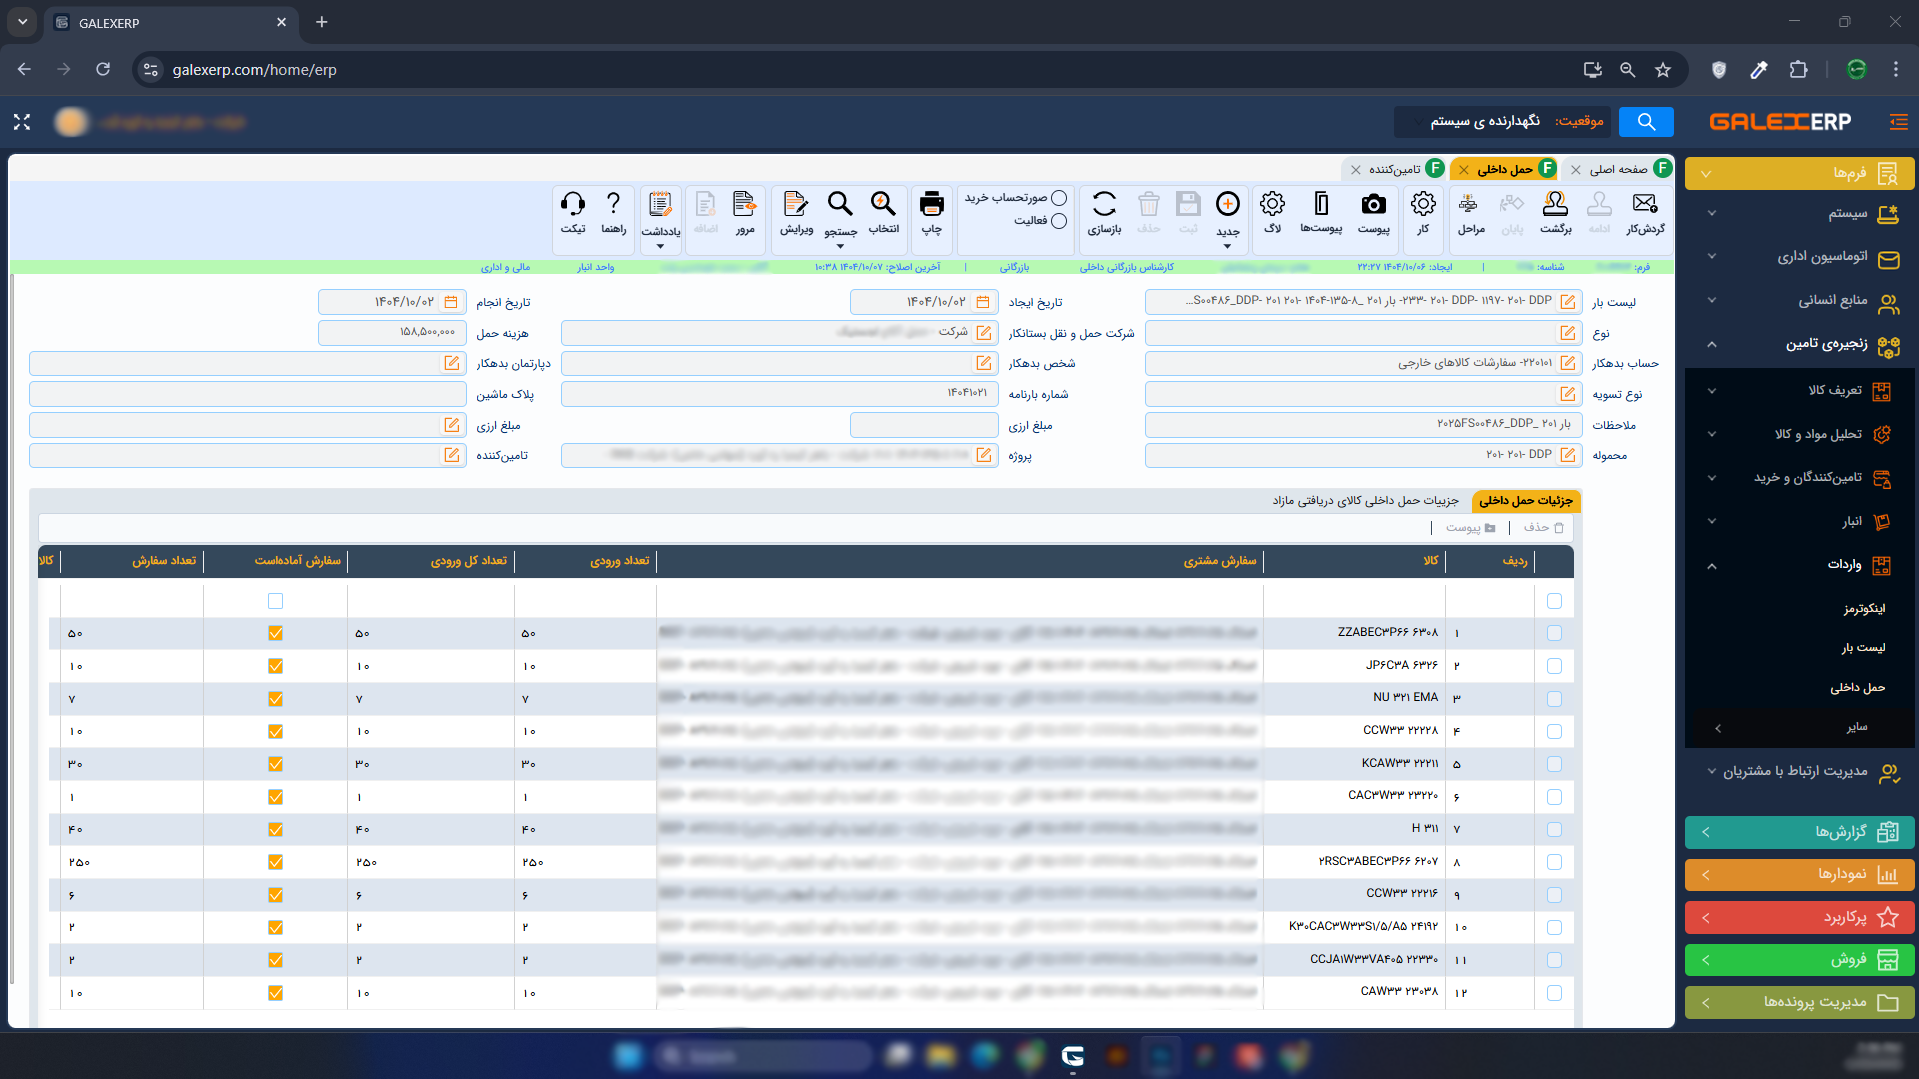The image size is (1919, 1079).
Task: Select the جزئیات حمل داخلی tab
Action: tap(1526, 500)
